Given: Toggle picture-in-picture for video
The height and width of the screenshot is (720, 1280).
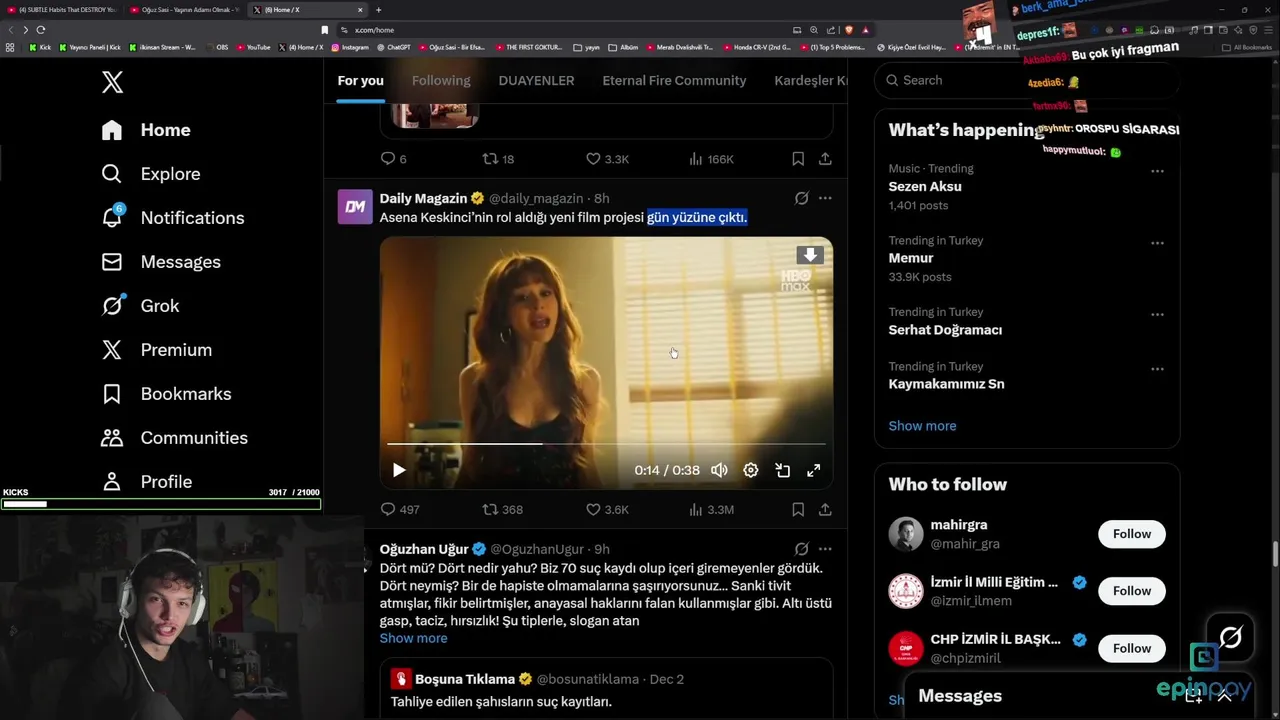Looking at the screenshot, I should coord(783,470).
